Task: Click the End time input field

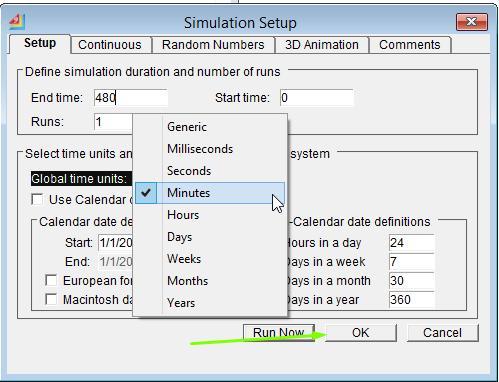Action: (131, 98)
